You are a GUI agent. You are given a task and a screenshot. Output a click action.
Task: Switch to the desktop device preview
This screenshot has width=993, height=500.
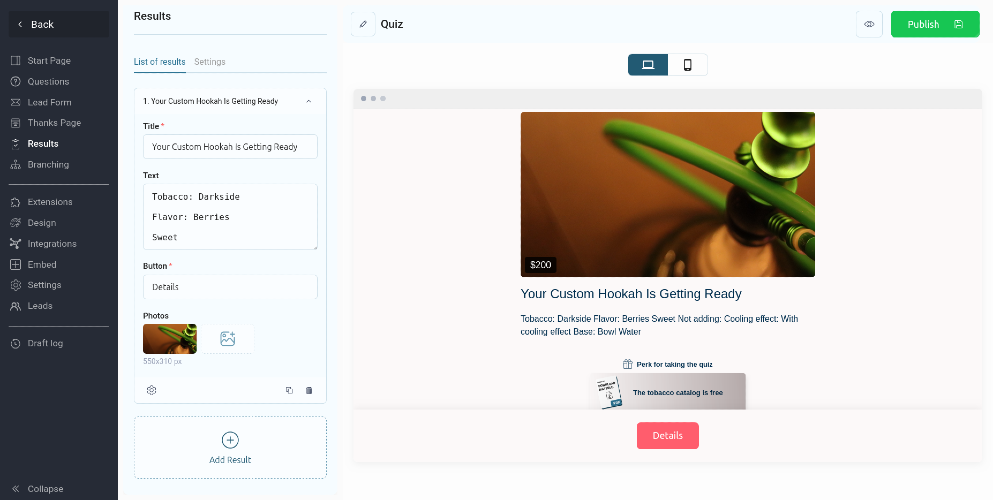tap(648, 65)
